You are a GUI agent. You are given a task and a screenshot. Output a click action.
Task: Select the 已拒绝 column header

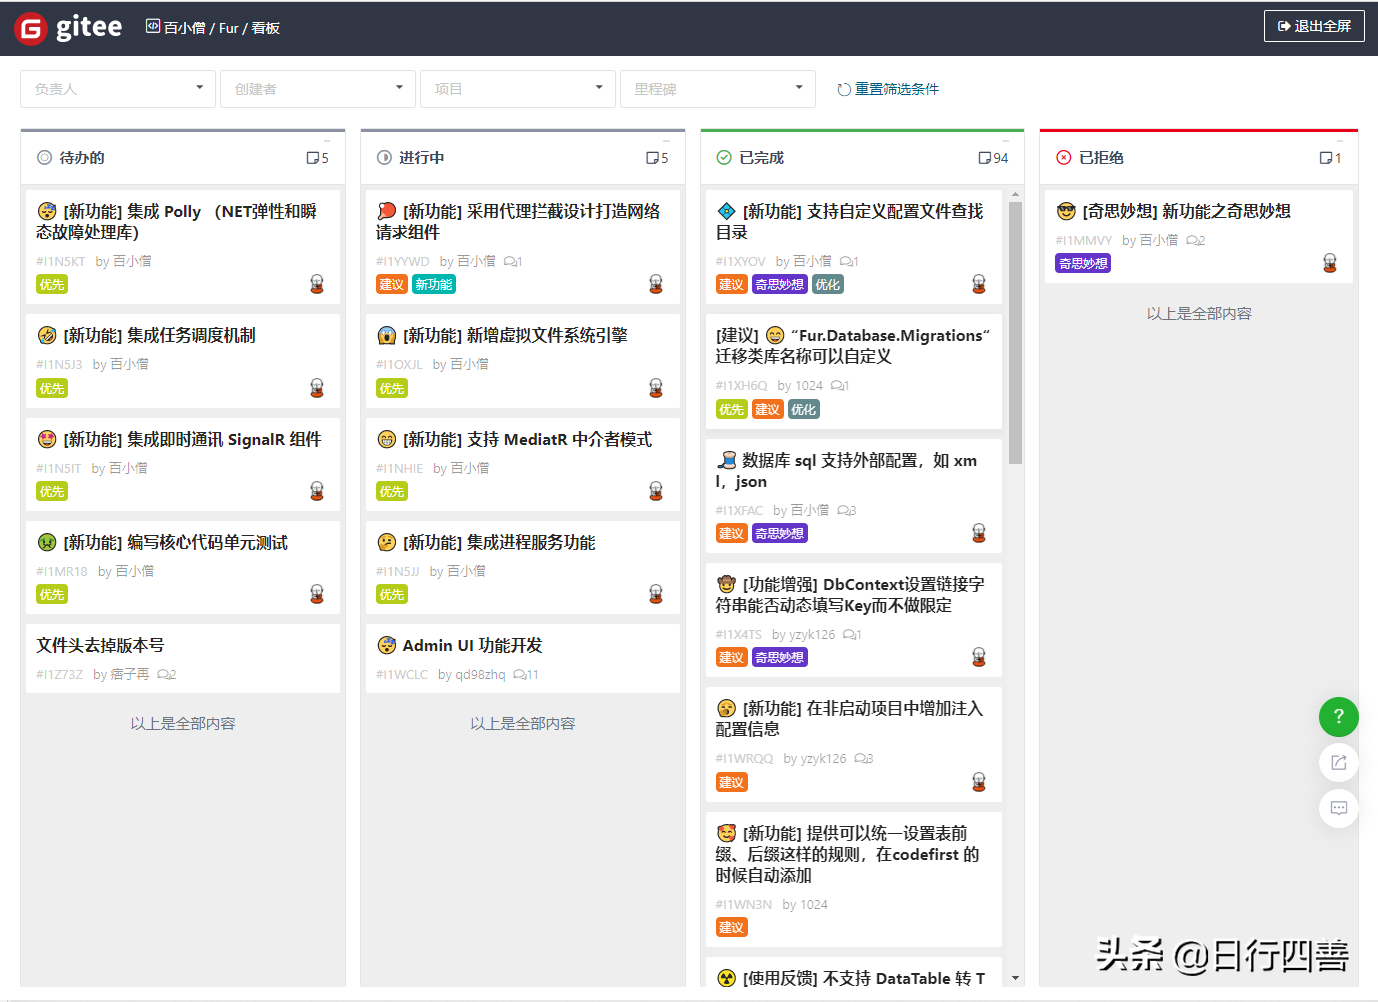[x=1199, y=158]
